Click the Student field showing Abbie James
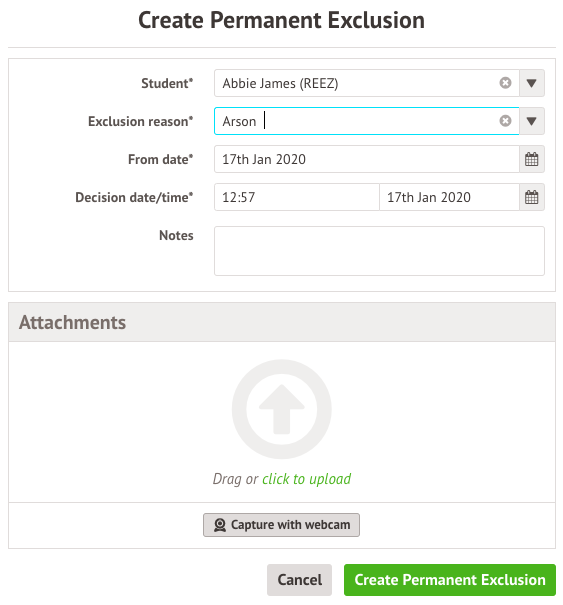The height and width of the screenshot is (605, 563). pyautogui.click(x=367, y=83)
